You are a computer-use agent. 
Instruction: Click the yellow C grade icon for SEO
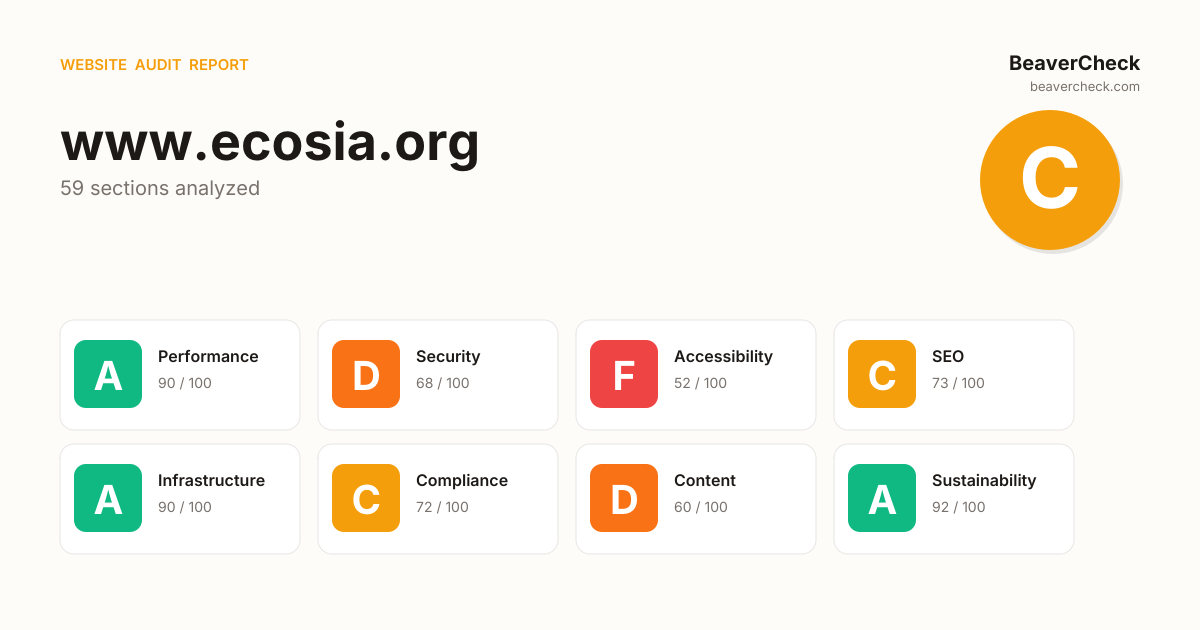[x=882, y=374]
